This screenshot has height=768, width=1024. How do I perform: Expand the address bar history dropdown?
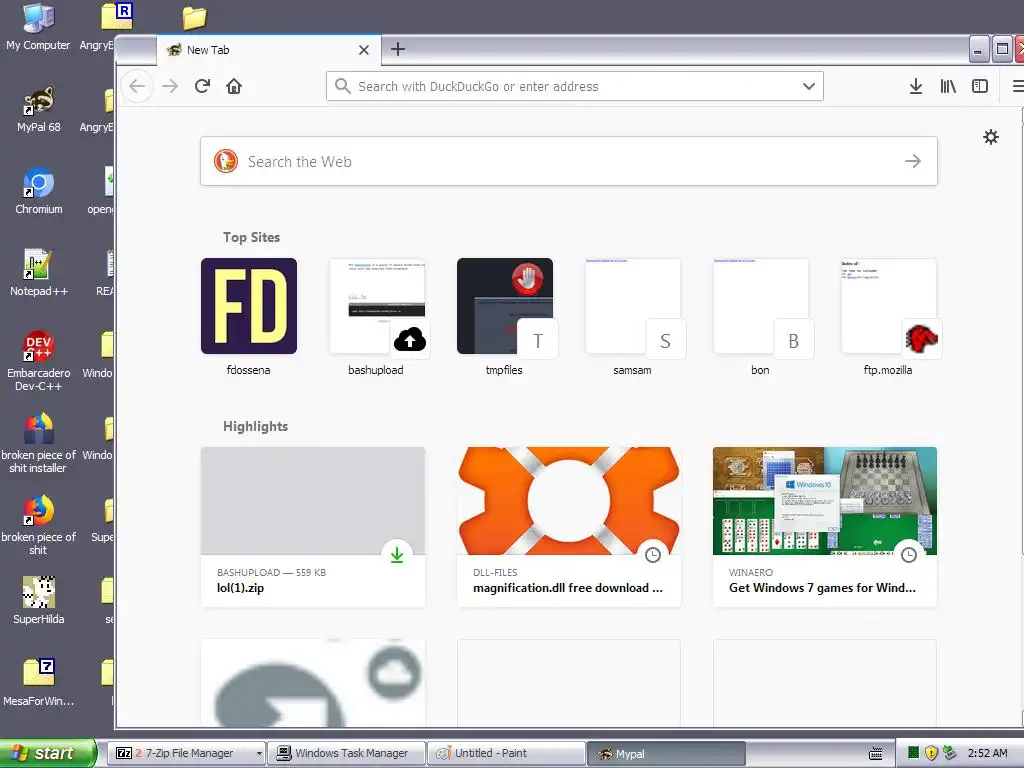pyautogui.click(x=808, y=86)
